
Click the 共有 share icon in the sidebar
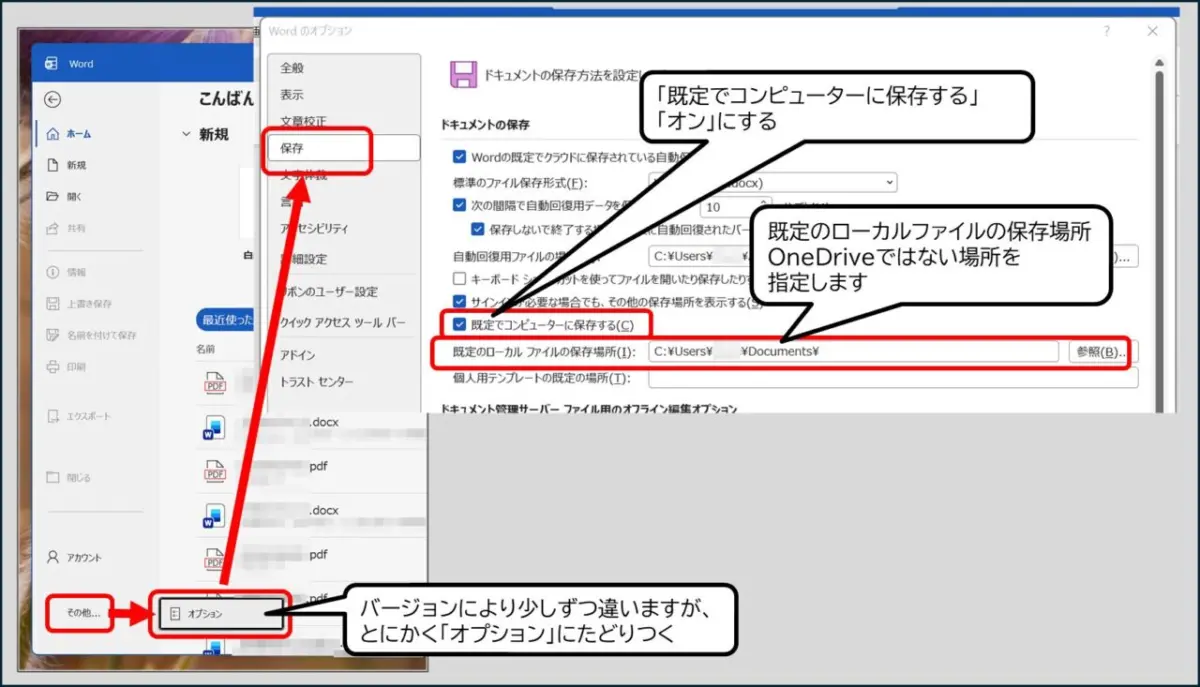[53, 228]
